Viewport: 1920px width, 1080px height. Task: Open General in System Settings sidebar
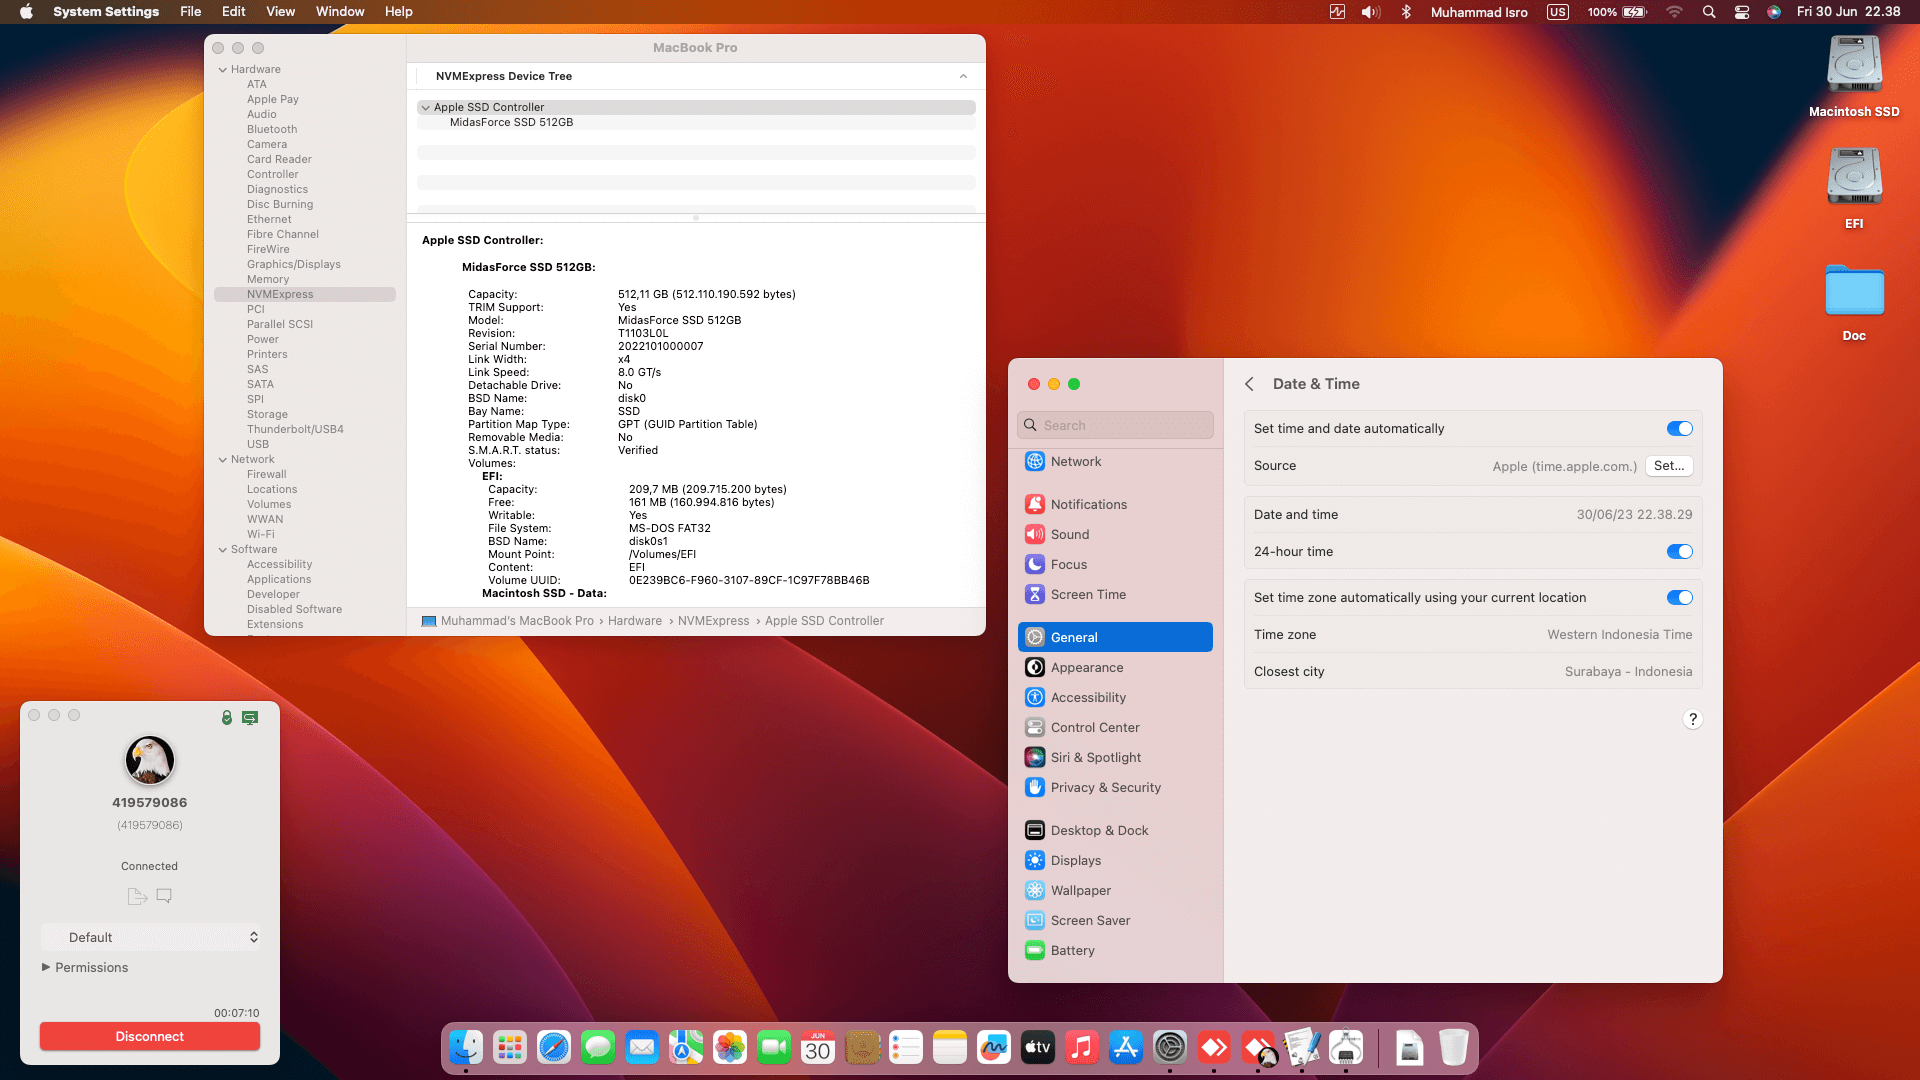click(x=1115, y=638)
